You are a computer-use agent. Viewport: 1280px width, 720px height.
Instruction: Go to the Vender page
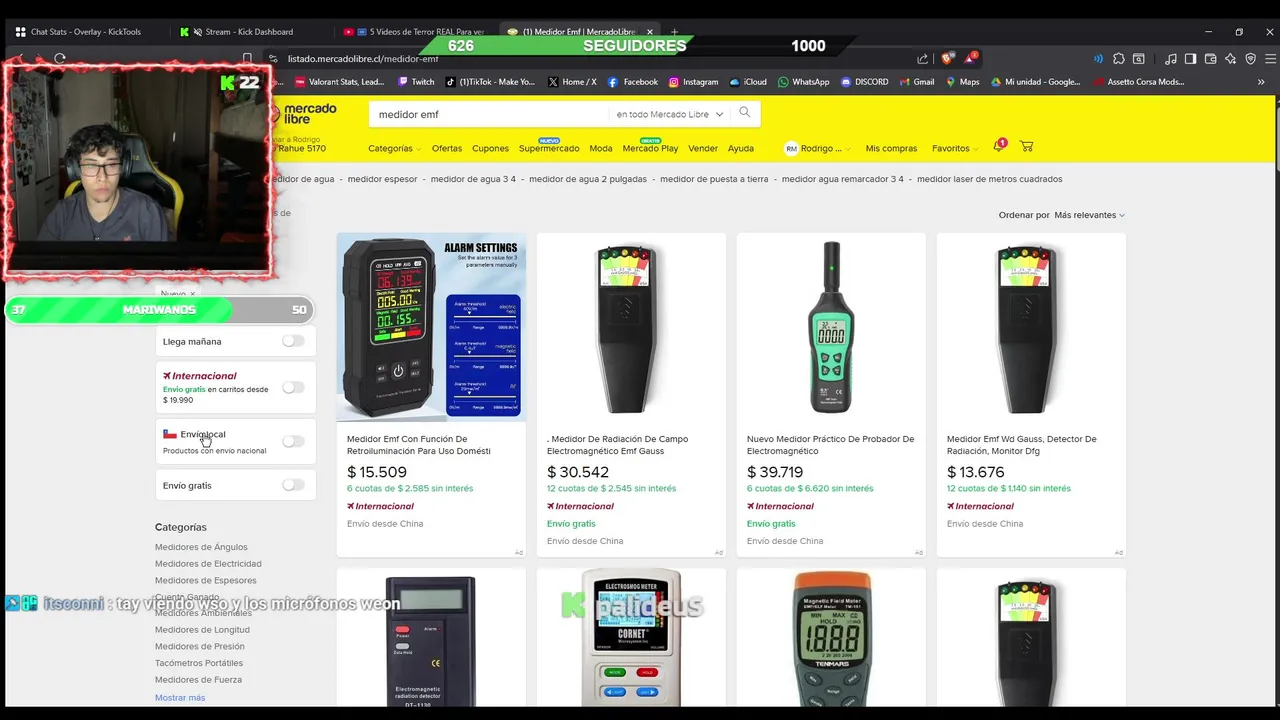(x=703, y=148)
